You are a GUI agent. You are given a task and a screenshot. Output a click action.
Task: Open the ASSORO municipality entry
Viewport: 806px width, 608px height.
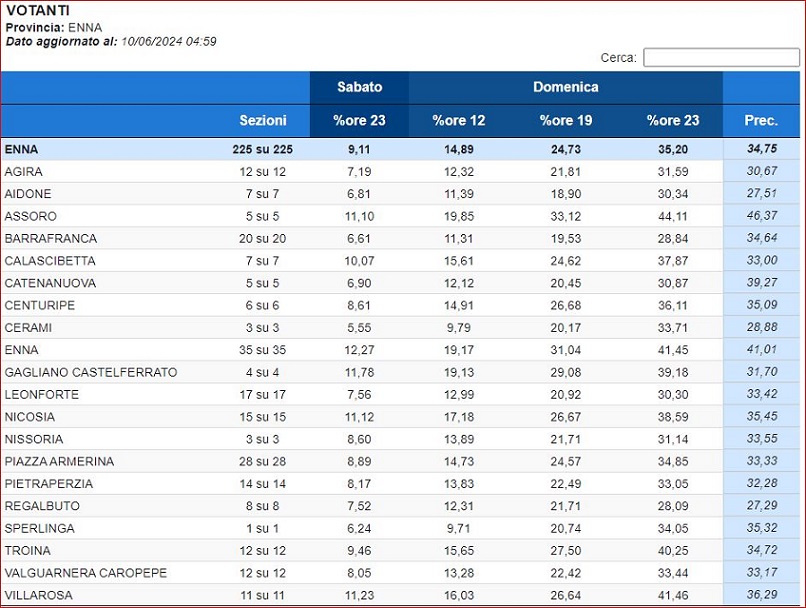point(31,216)
